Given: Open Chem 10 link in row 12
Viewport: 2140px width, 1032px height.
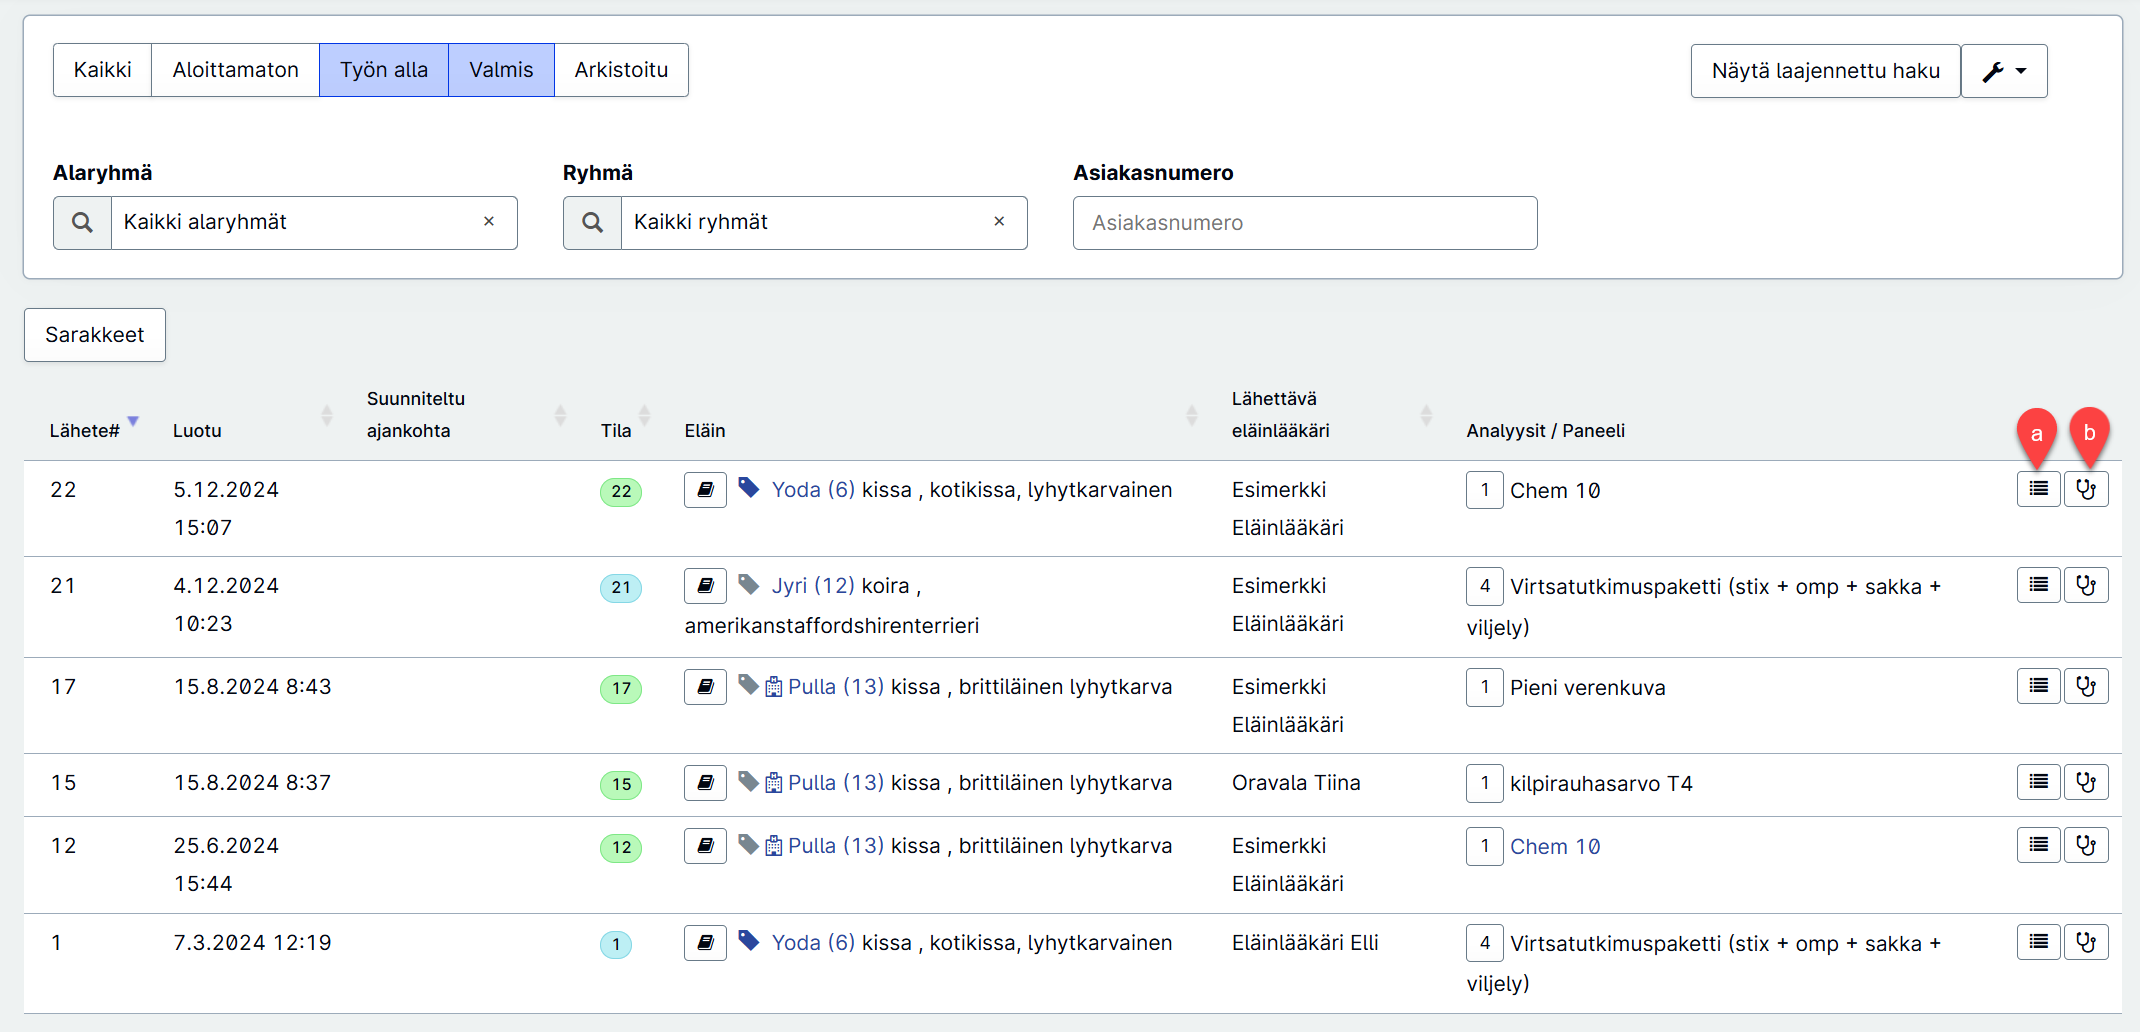Looking at the screenshot, I should point(1555,847).
